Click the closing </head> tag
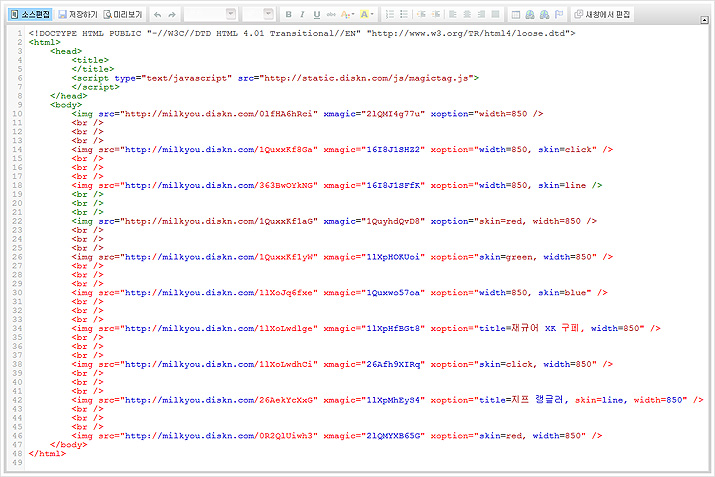The width and height of the screenshot is (715, 477). (69, 96)
